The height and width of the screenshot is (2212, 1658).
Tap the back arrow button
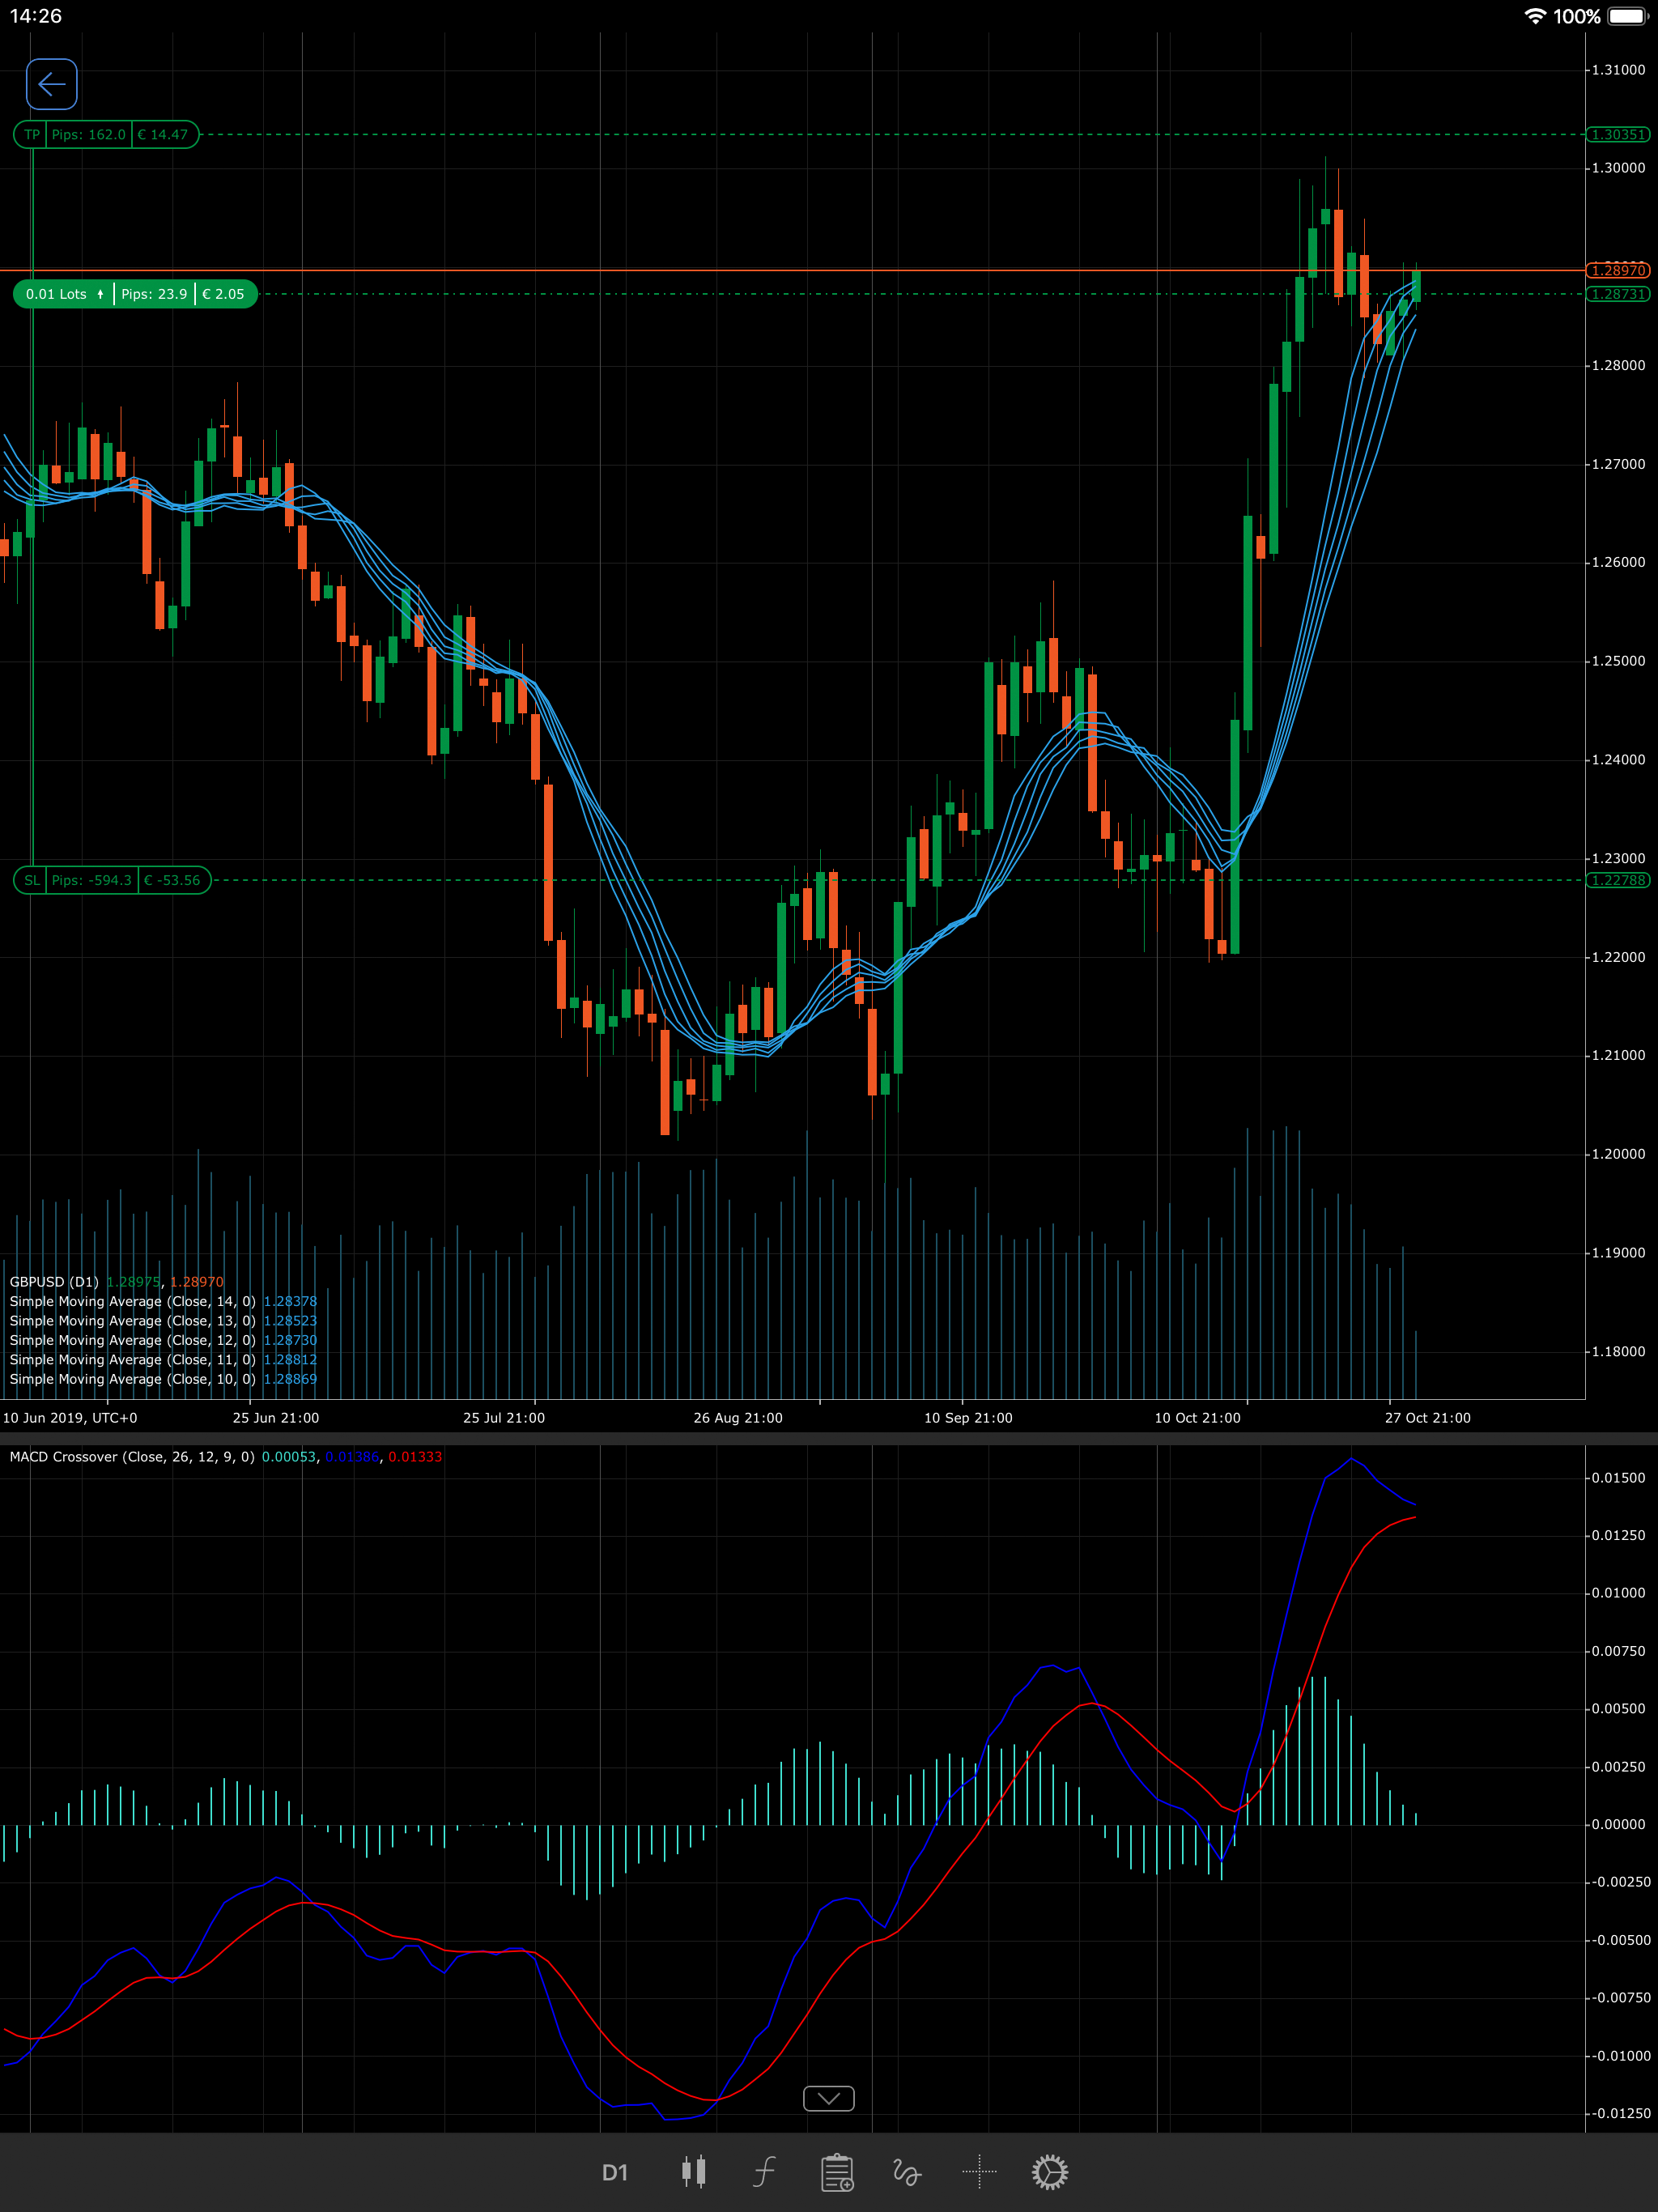pyautogui.click(x=52, y=84)
